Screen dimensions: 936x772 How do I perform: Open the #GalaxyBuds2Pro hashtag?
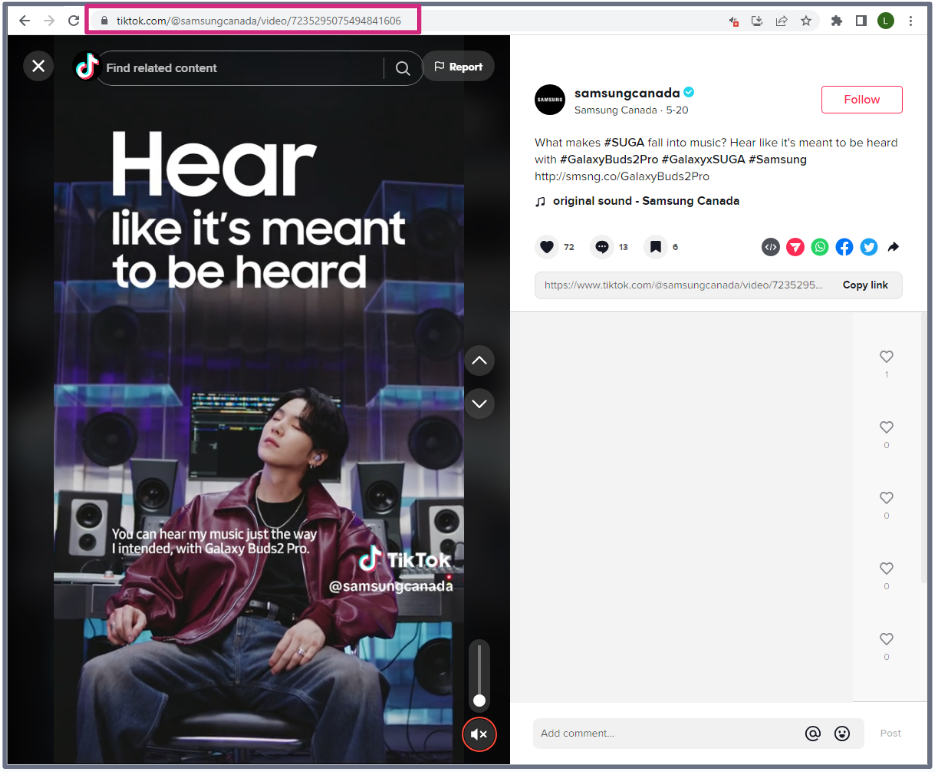608,159
